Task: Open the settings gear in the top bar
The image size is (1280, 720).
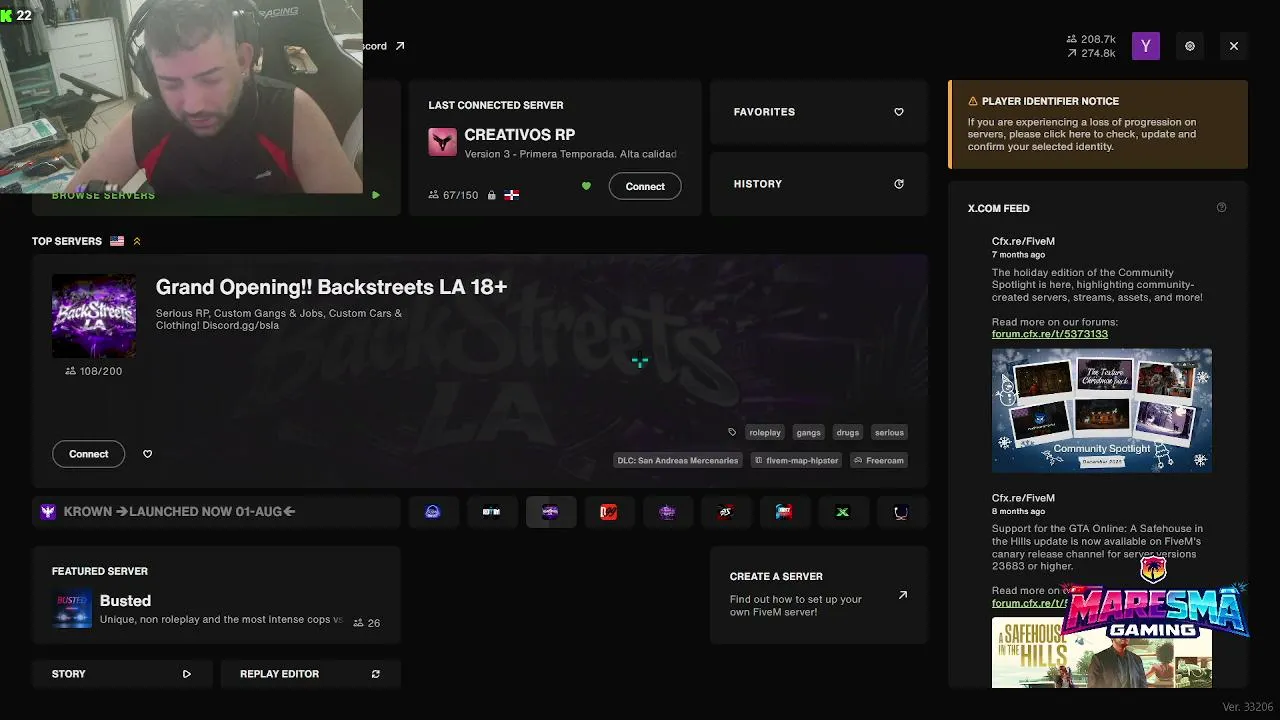Action: [x=1190, y=46]
